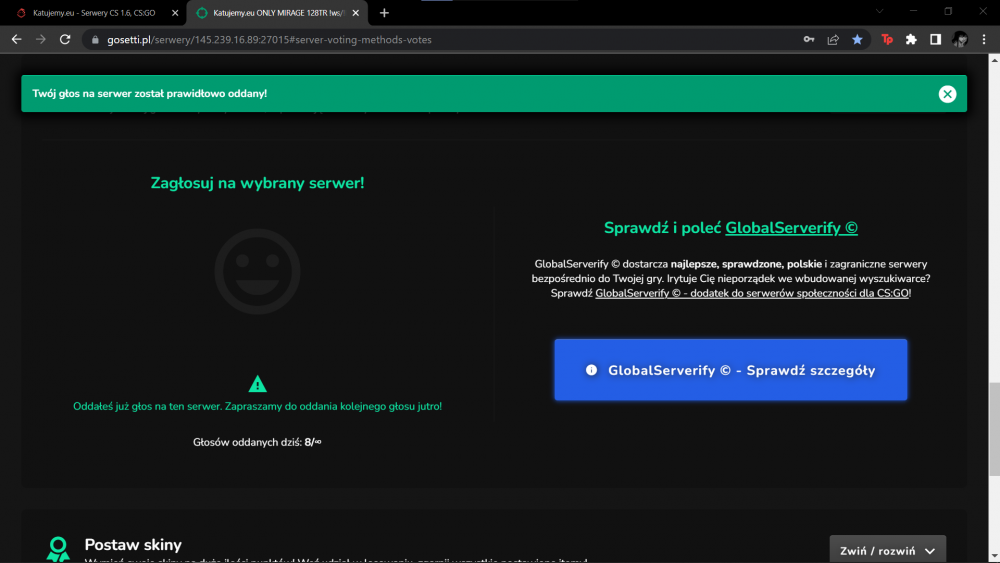
Task: Dismiss the green vote success notification
Action: [x=947, y=94]
